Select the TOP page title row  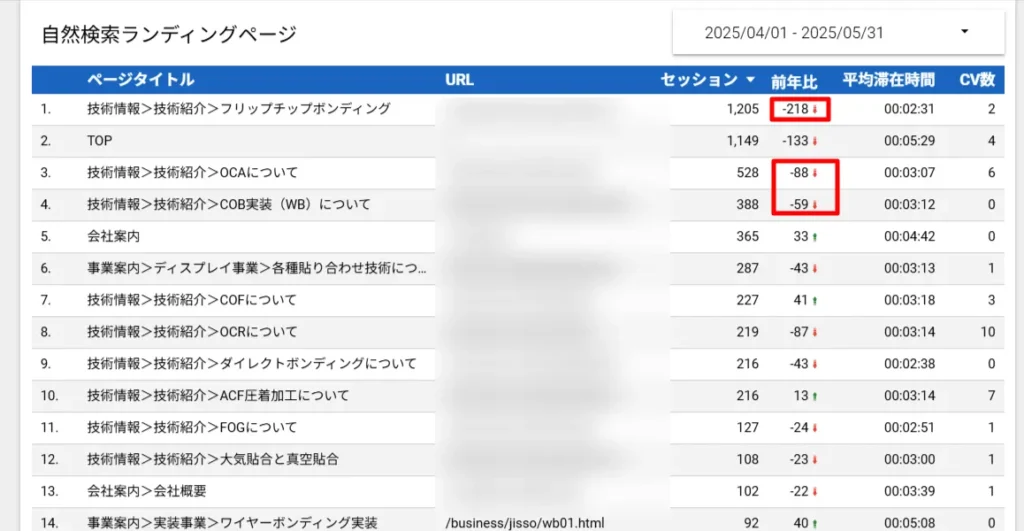click(x=99, y=140)
